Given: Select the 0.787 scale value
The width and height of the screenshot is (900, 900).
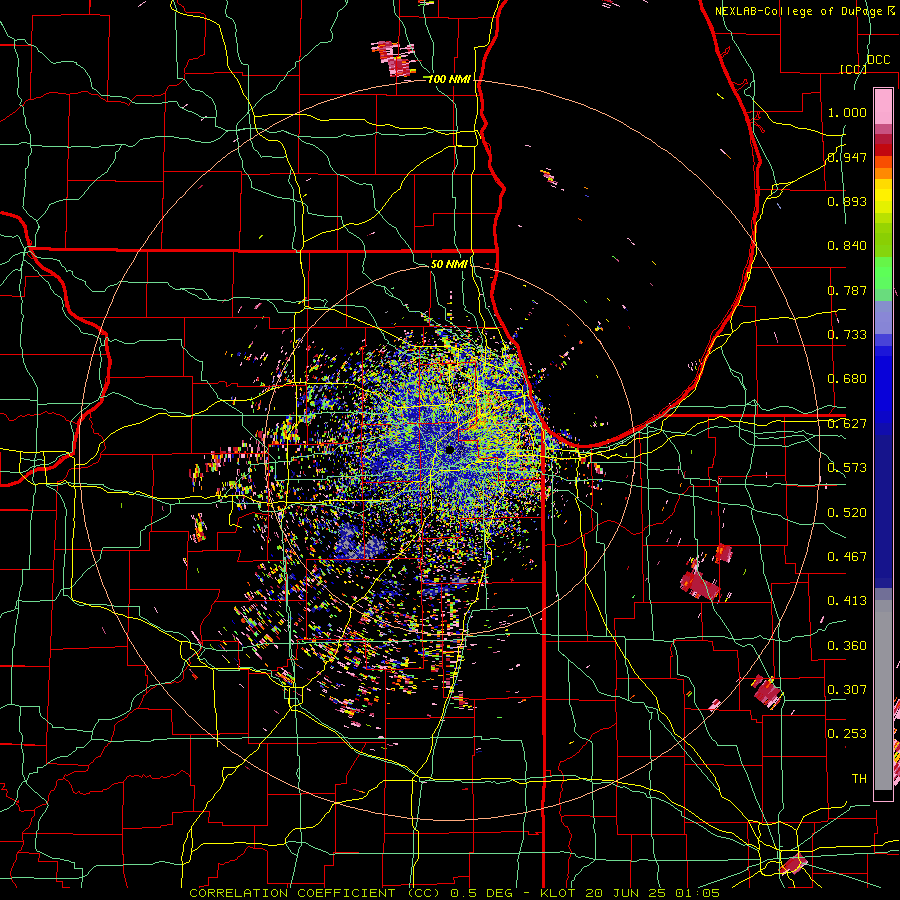Looking at the screenshot, I should pos(847,290).
